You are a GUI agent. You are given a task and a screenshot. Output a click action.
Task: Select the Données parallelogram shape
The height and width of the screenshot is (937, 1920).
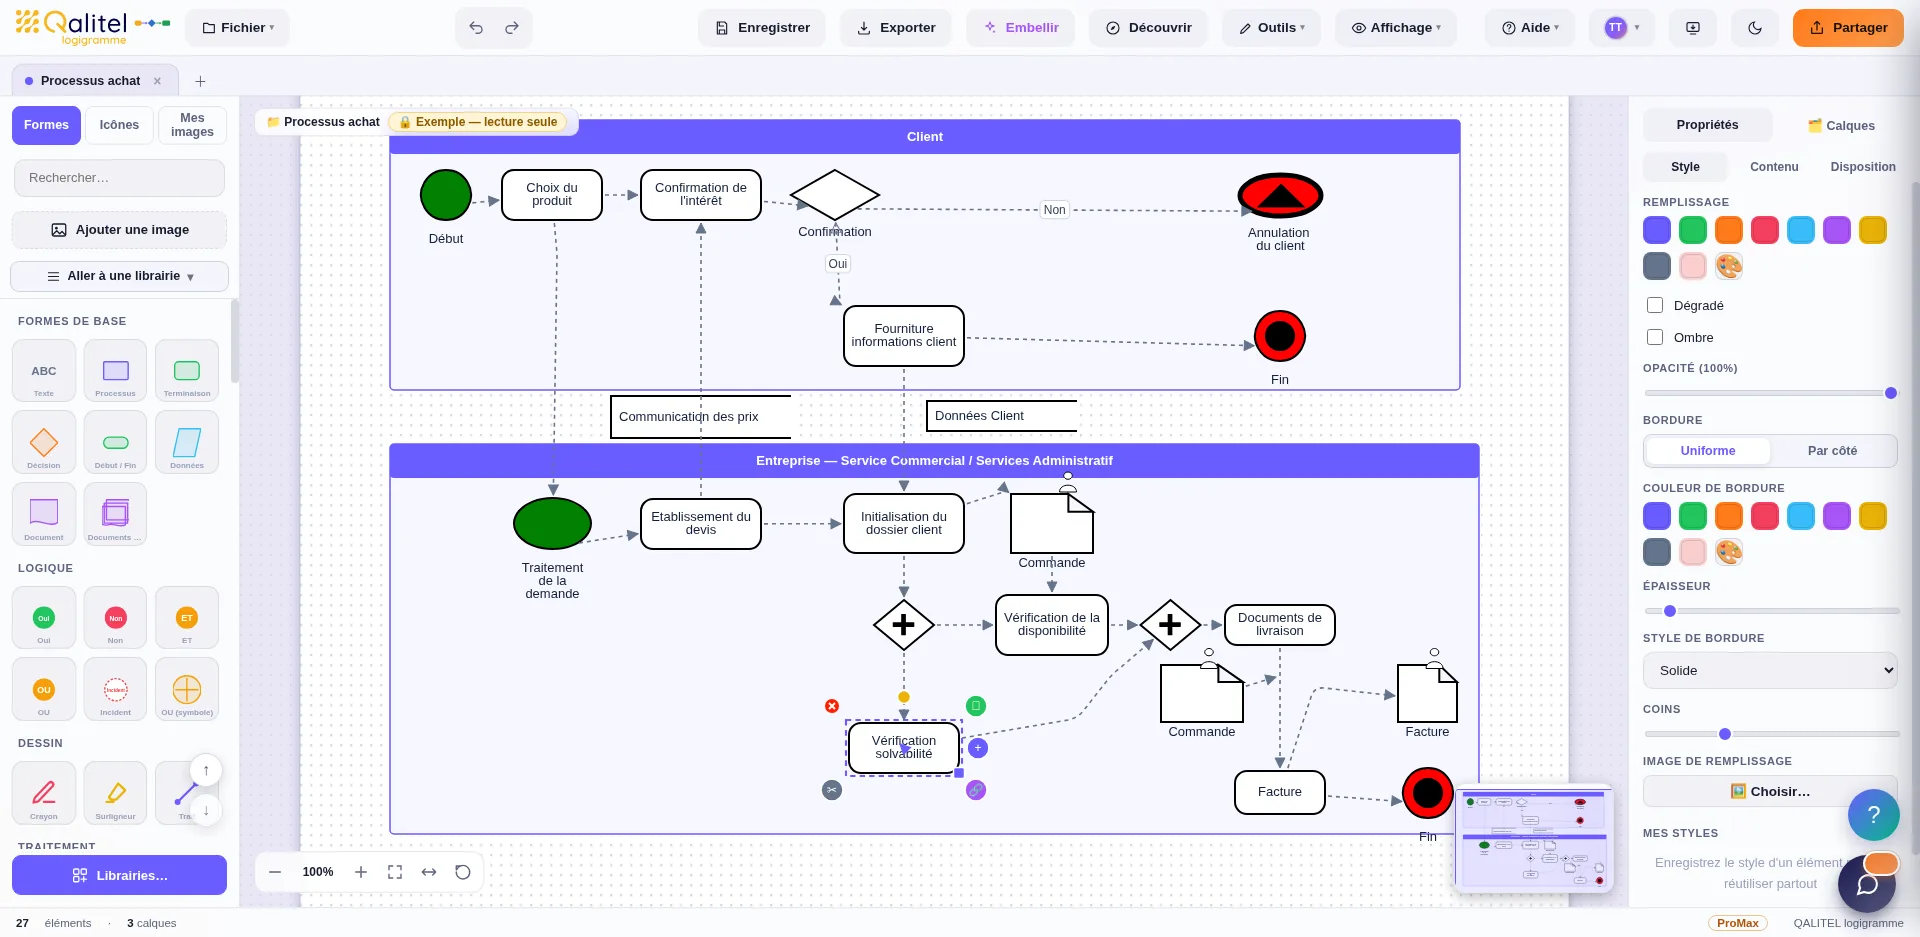click(187, 442)
